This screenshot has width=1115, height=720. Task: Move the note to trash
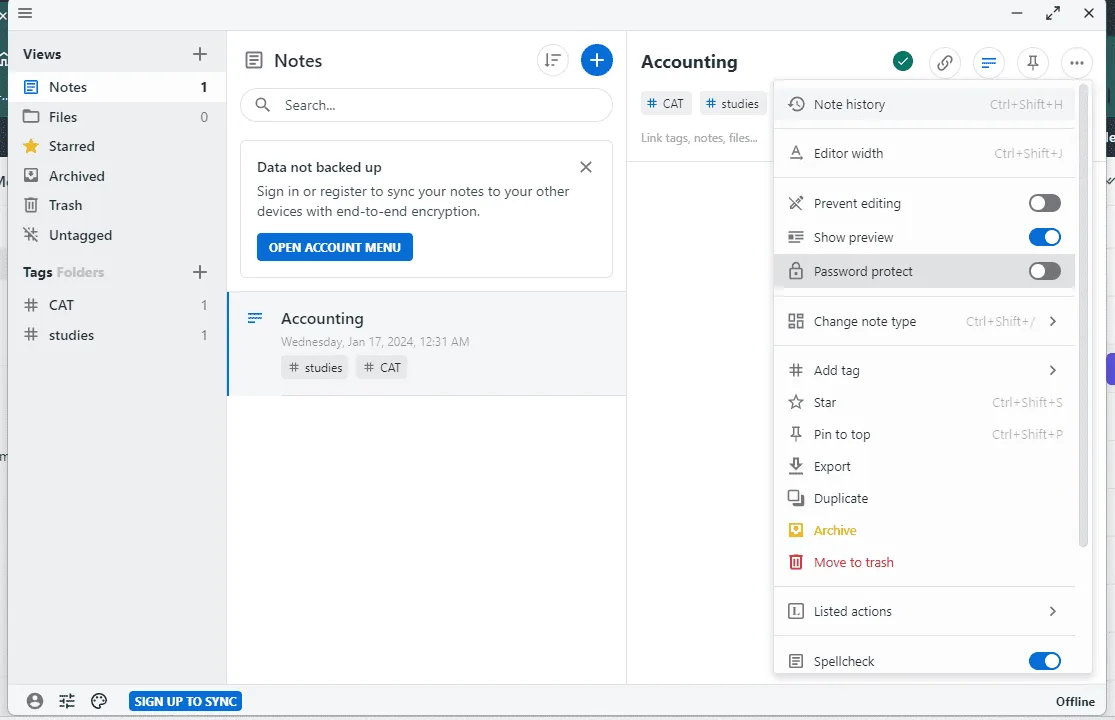[924, 562]
